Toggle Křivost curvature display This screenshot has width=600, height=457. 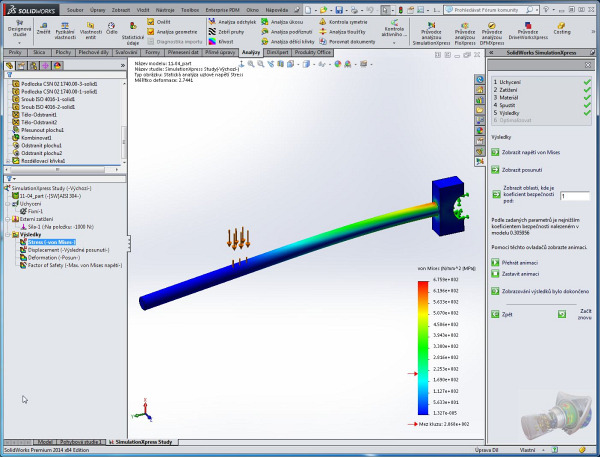point(221,41)
